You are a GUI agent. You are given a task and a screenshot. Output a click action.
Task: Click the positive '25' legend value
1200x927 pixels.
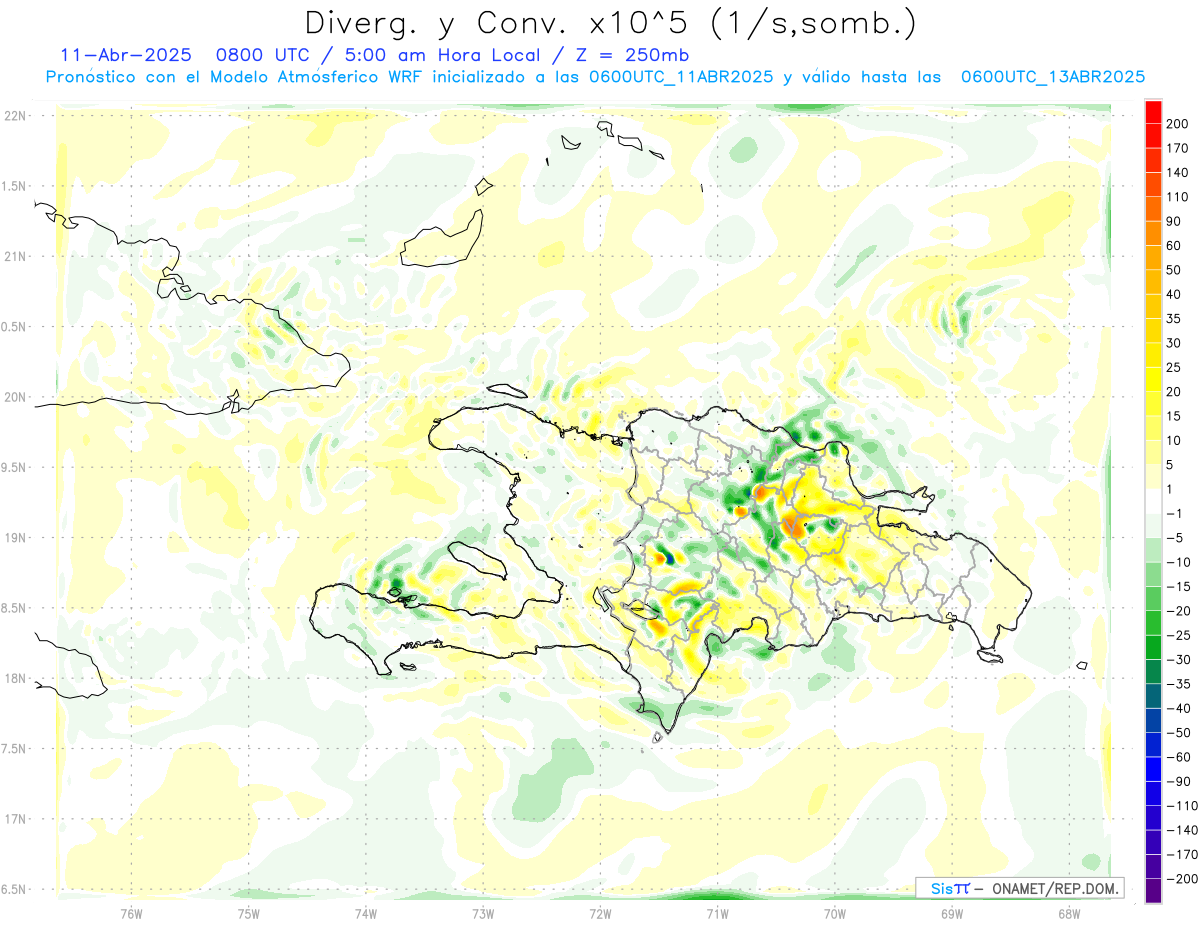click(1176, 368)
